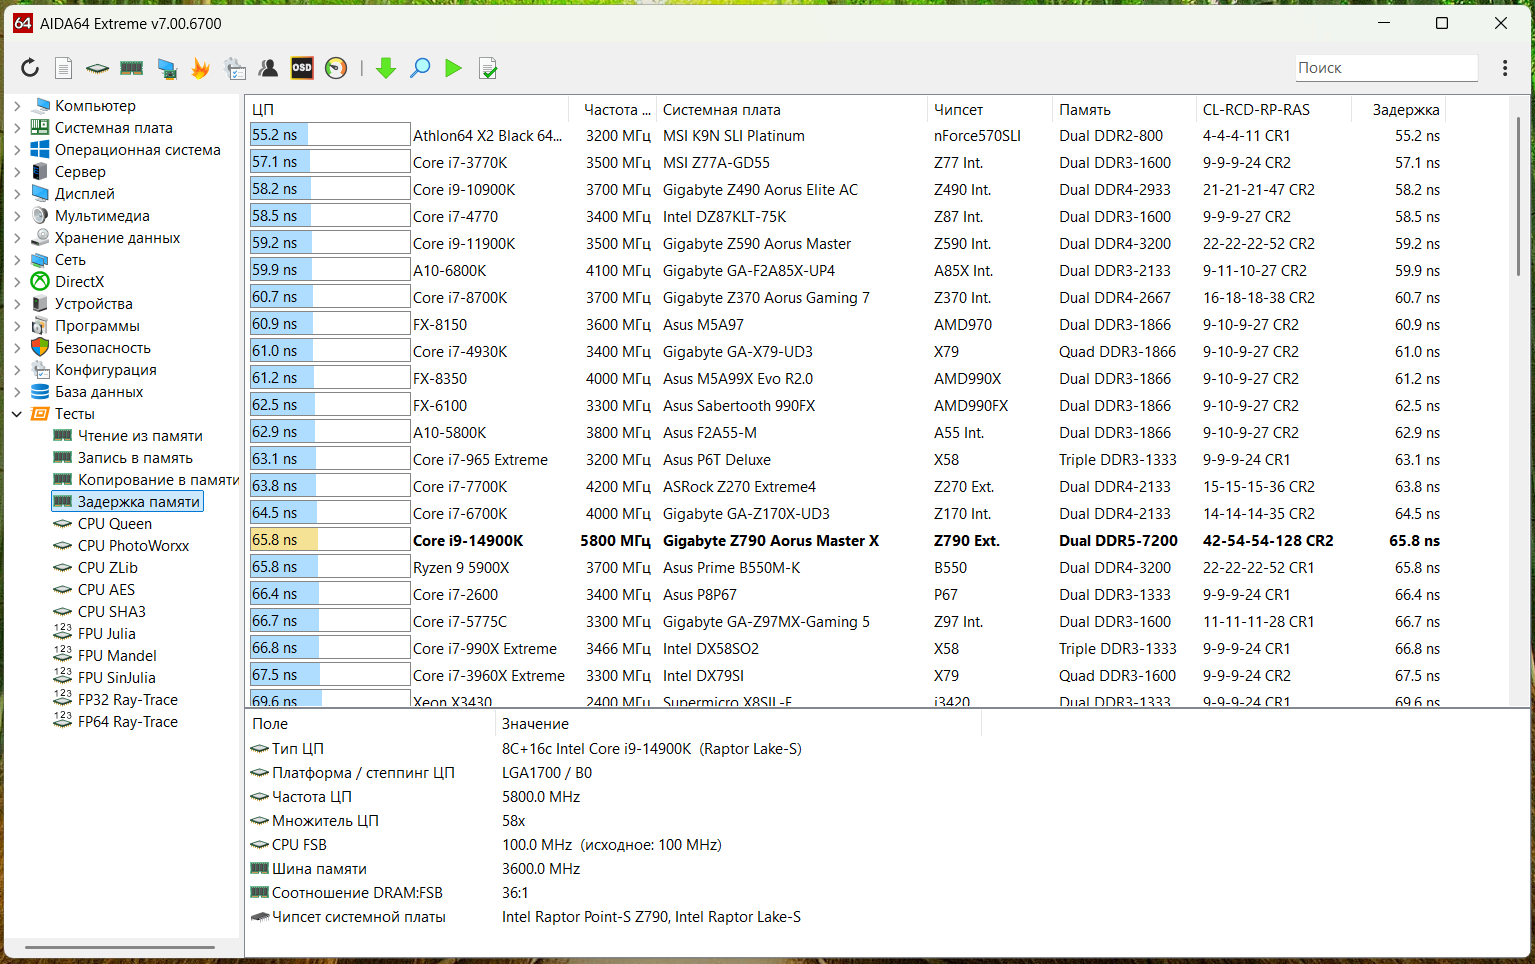Click the gear with checklist toolbar icon
The image size is (1535, 964).
tap(235, 68)
